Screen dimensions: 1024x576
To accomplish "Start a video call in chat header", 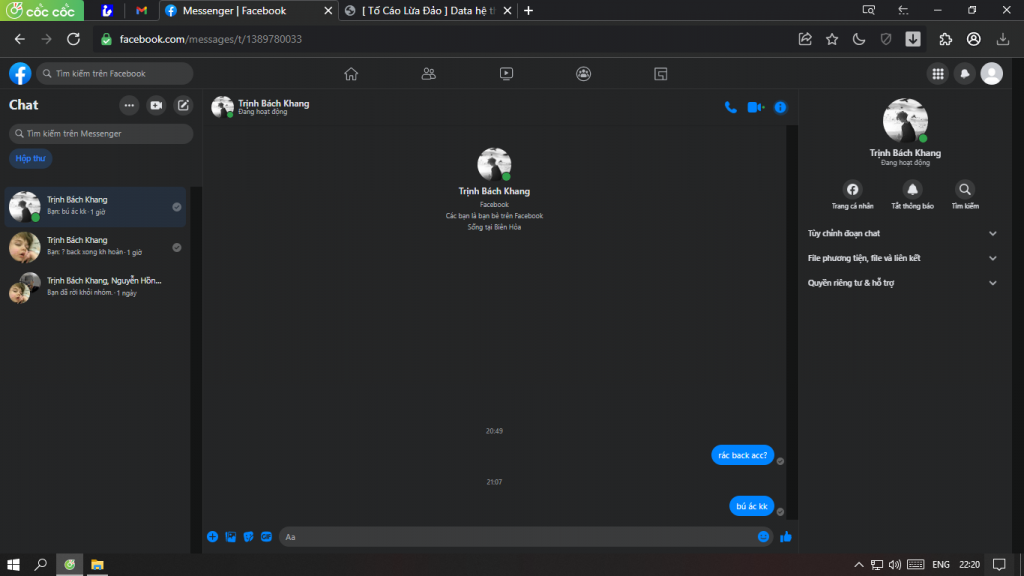I will point(755,107).
